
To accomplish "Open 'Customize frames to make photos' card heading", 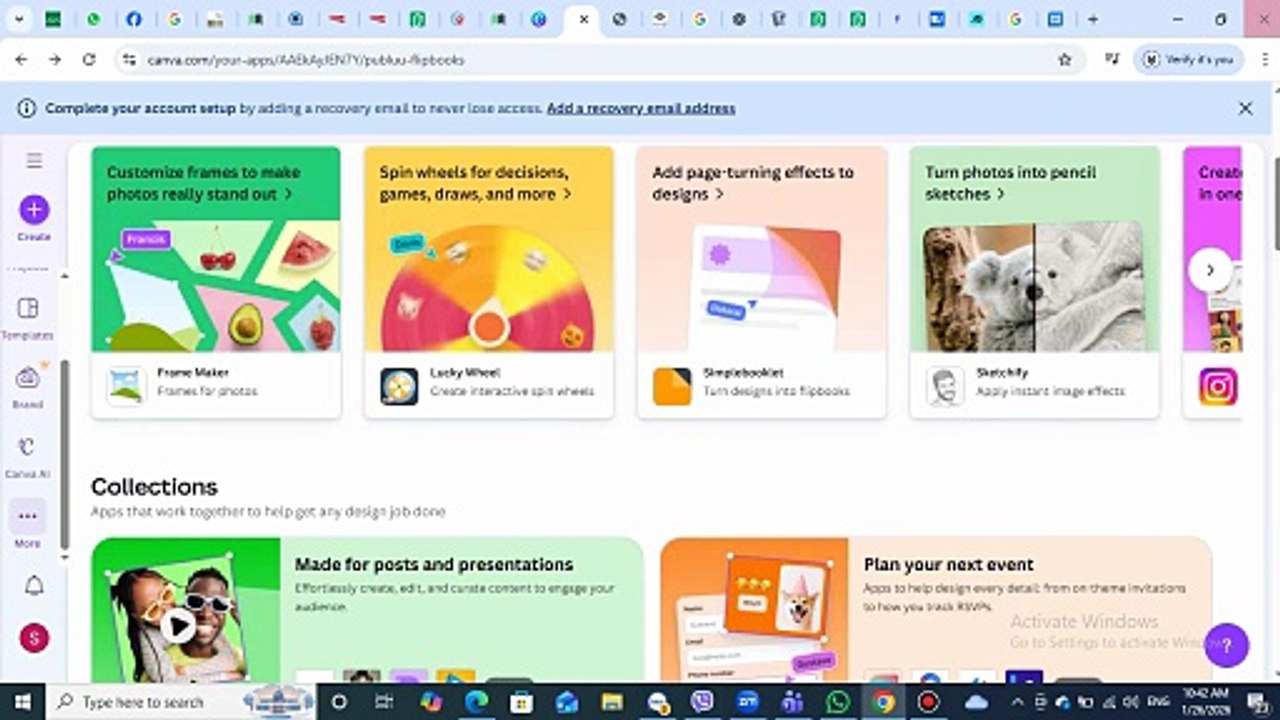I will click(204, 183).
